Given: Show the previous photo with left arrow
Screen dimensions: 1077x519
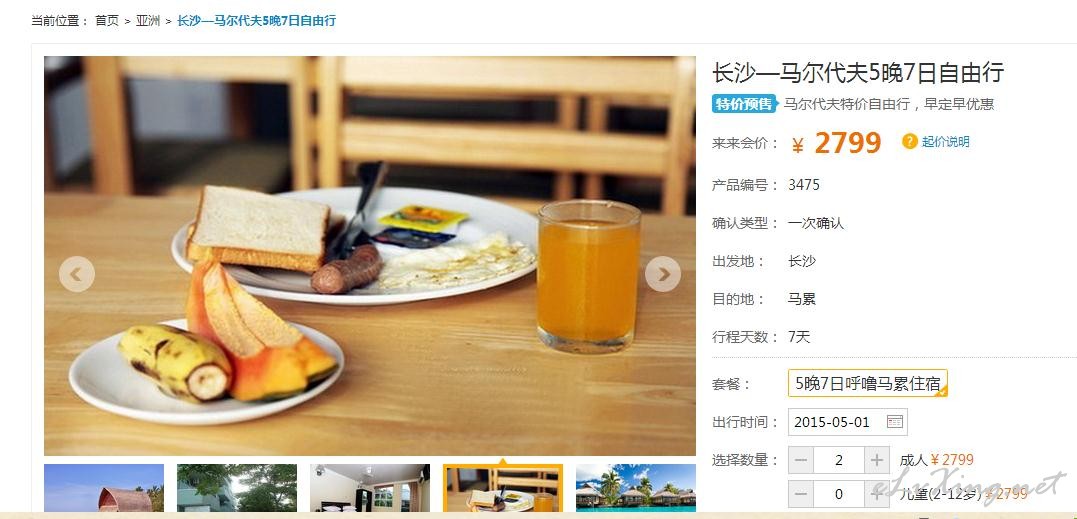Looking at the screenshot, I should pos(77,274).
